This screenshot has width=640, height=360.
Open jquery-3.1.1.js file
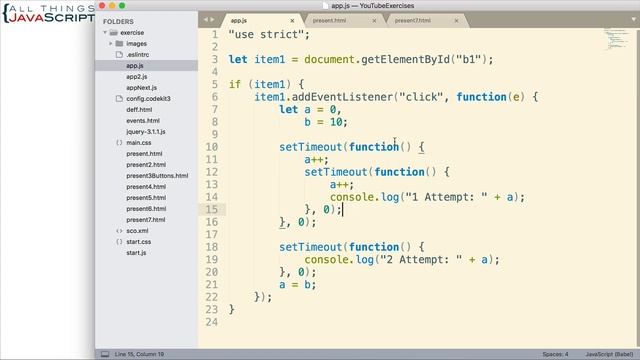[x=146, y=131]
